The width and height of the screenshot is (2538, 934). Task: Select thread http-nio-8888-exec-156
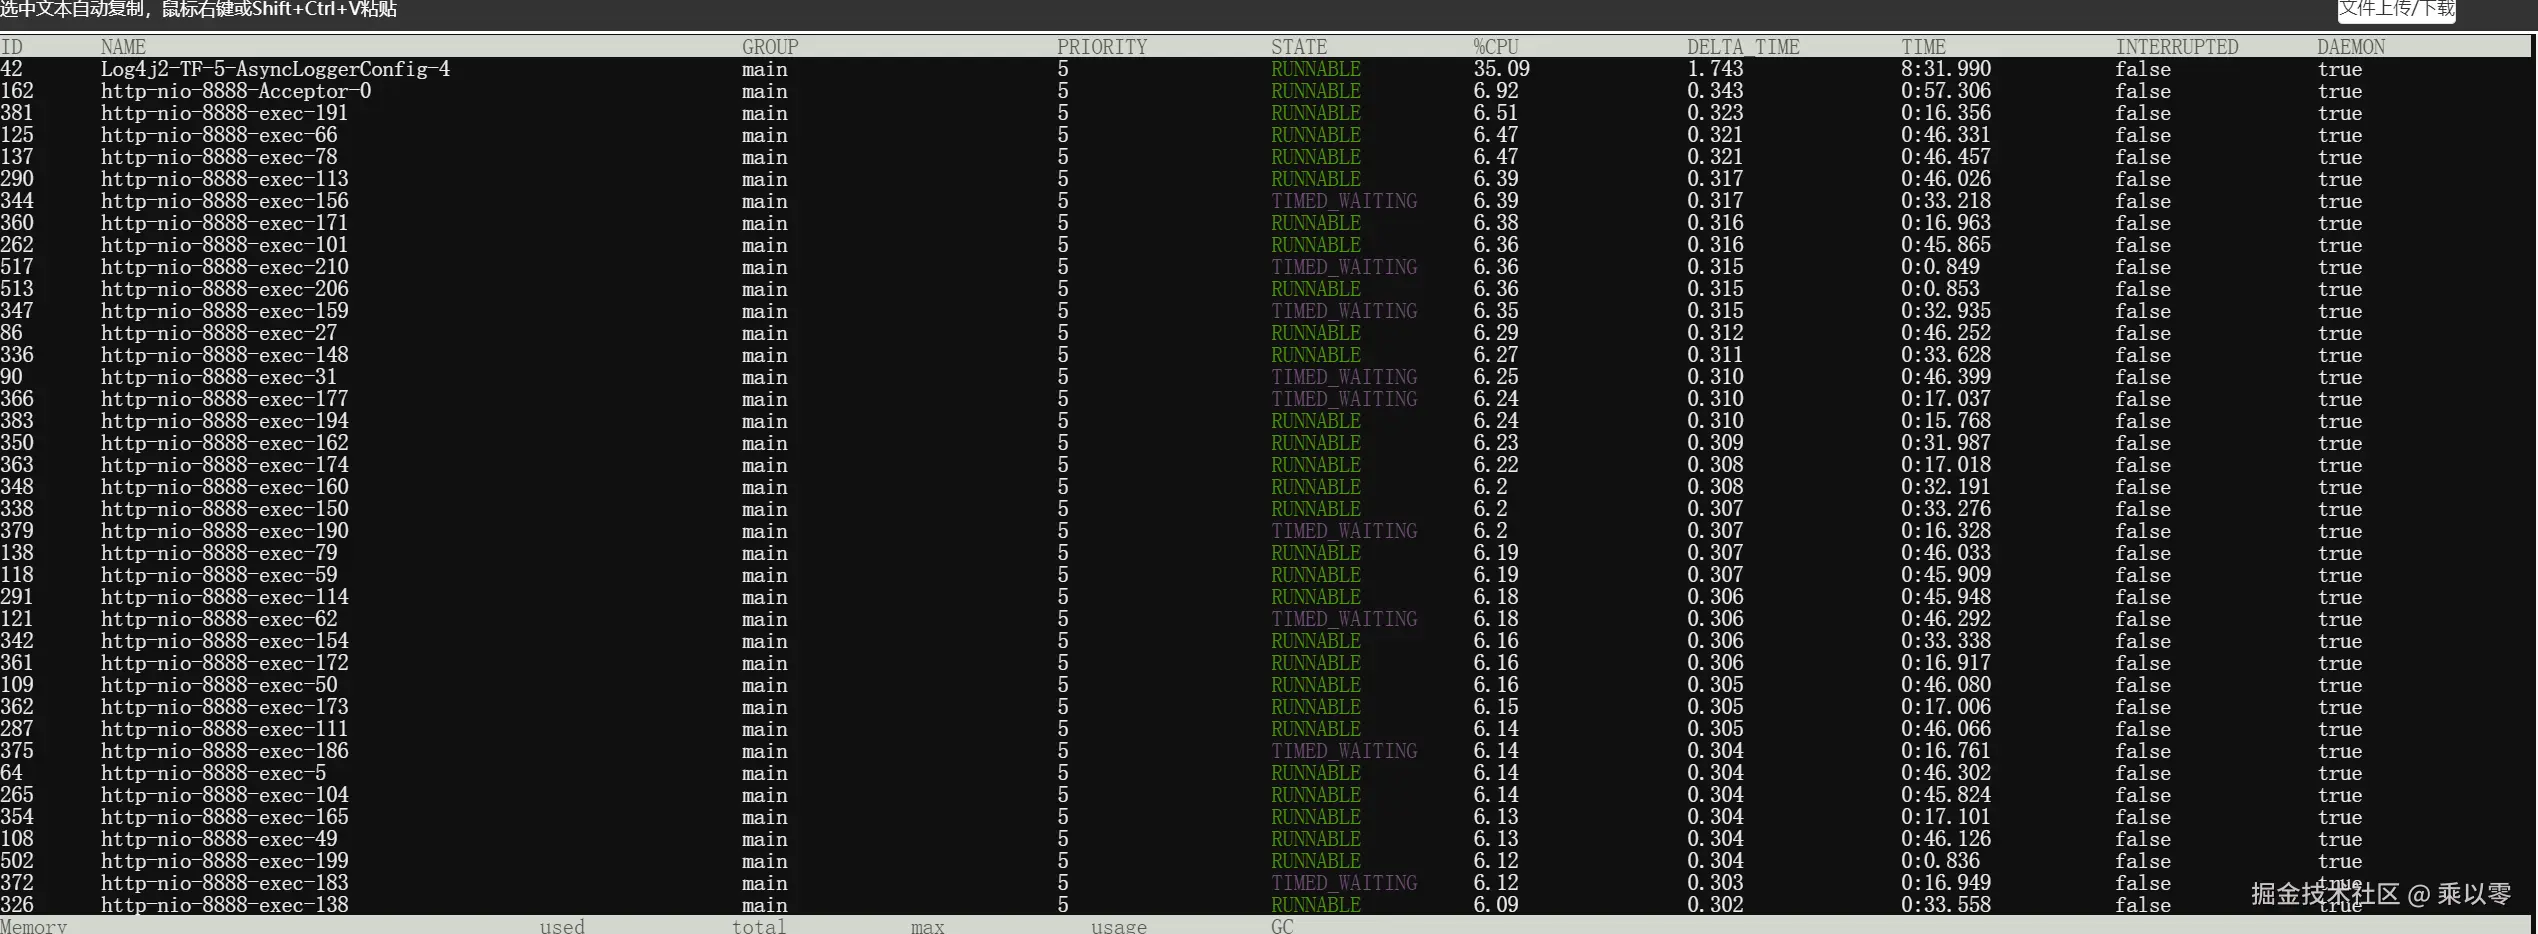224,201
